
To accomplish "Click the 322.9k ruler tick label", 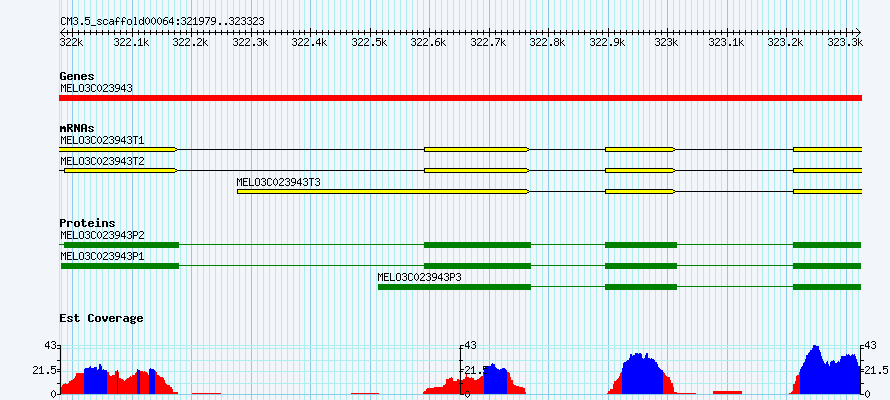I will (606, 42).
